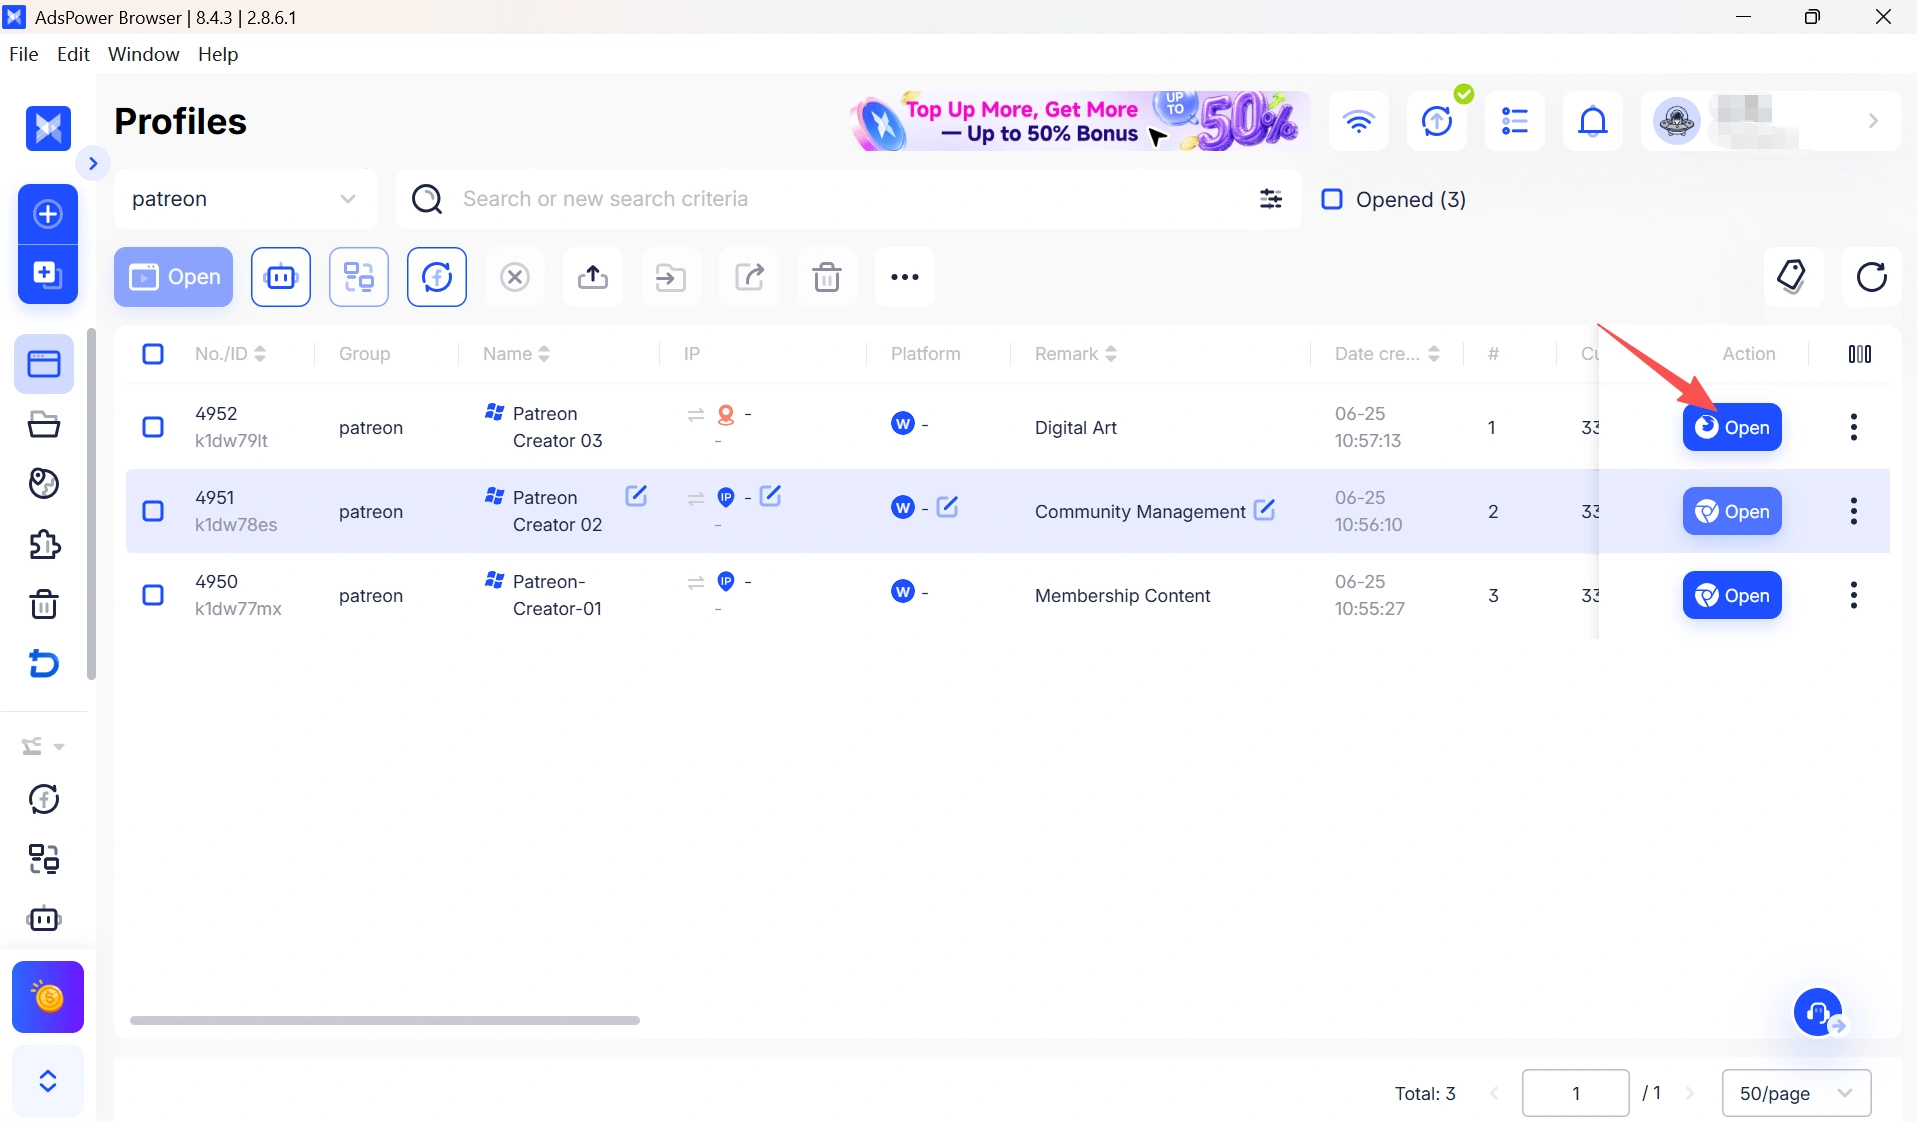Edit name icon for Patreon Creator 02
This screenshot has height=1122, width=1917.
click(636, 496)
